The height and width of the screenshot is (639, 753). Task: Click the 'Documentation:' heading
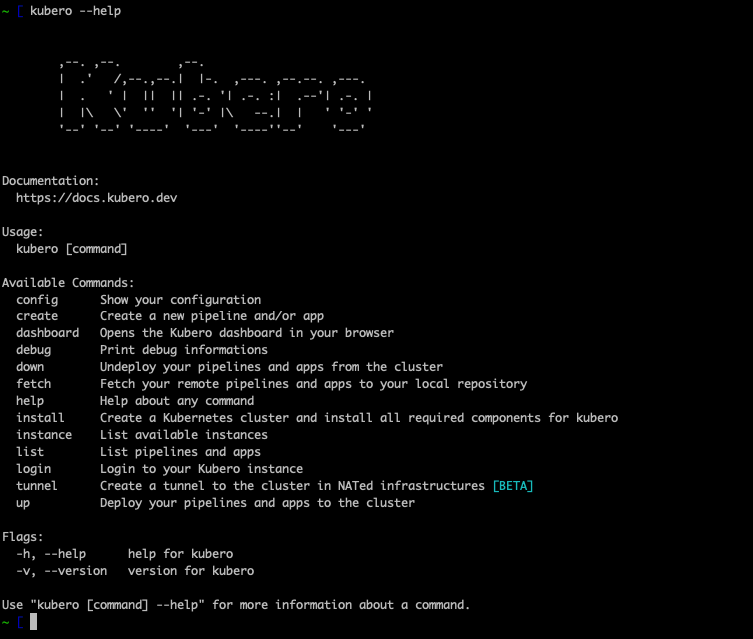pyautogui.click(x=50, y=181)
